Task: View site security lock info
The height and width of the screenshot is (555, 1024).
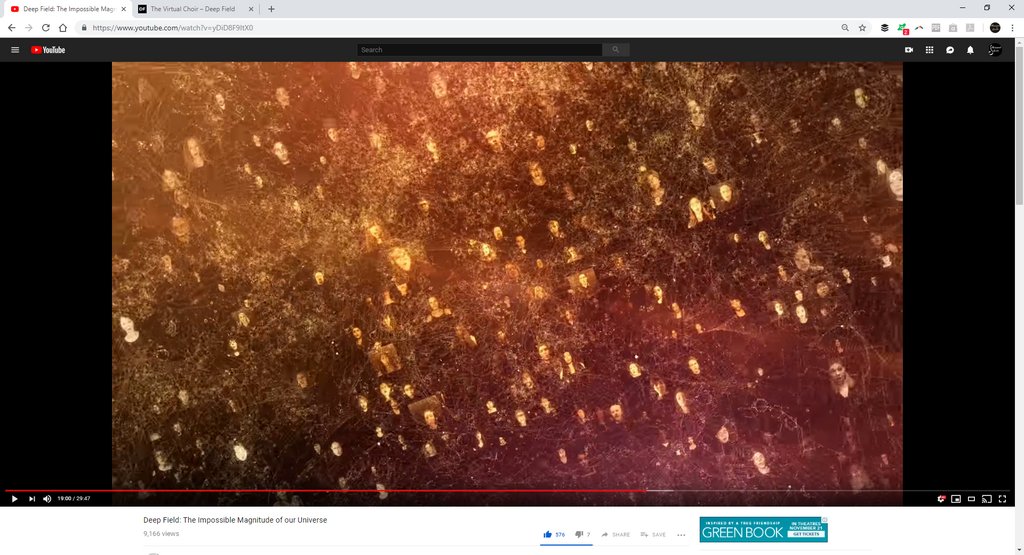Action: 84,27
